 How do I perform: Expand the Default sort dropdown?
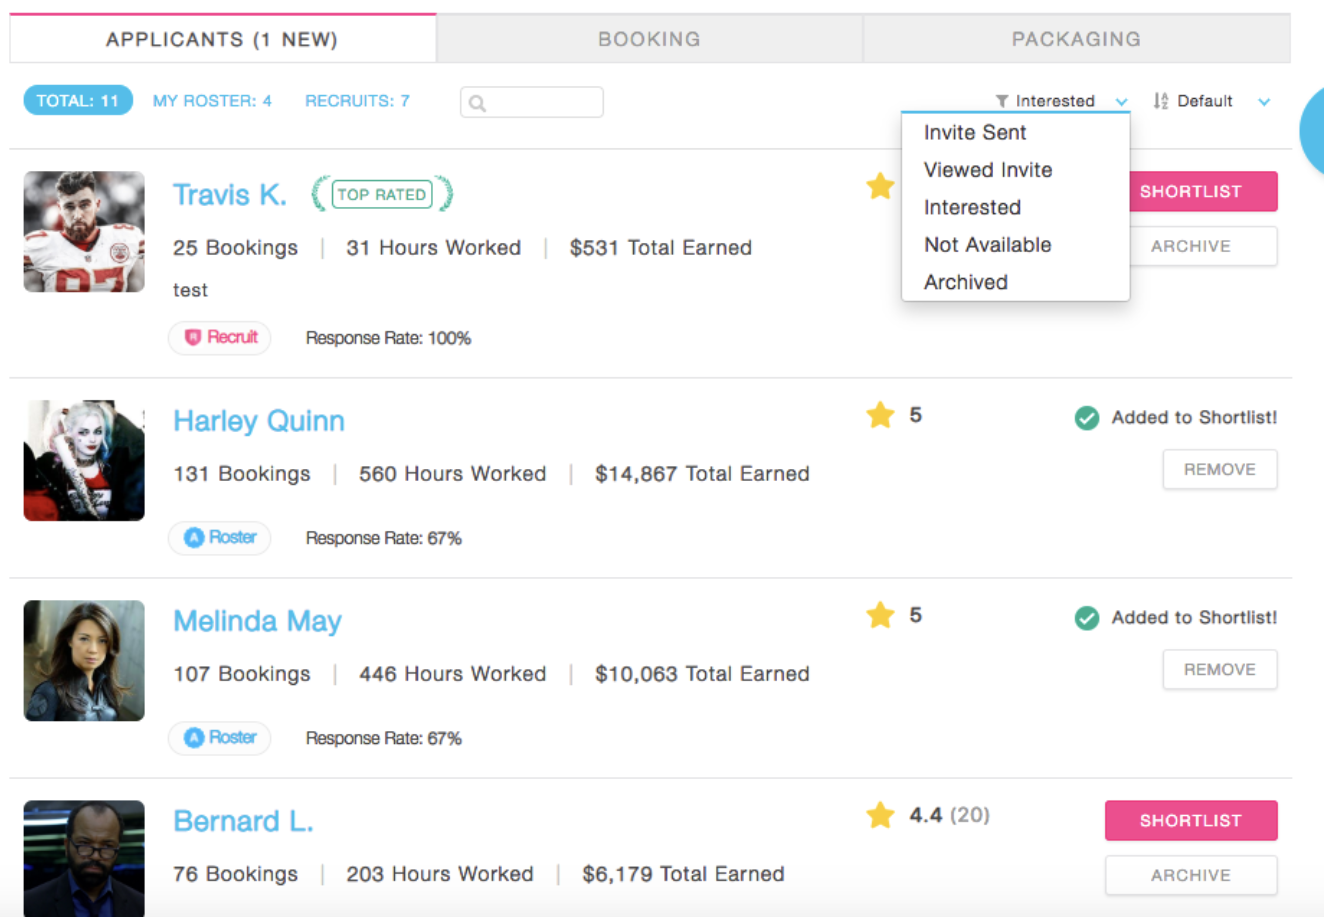click(x=1211, y=101)
